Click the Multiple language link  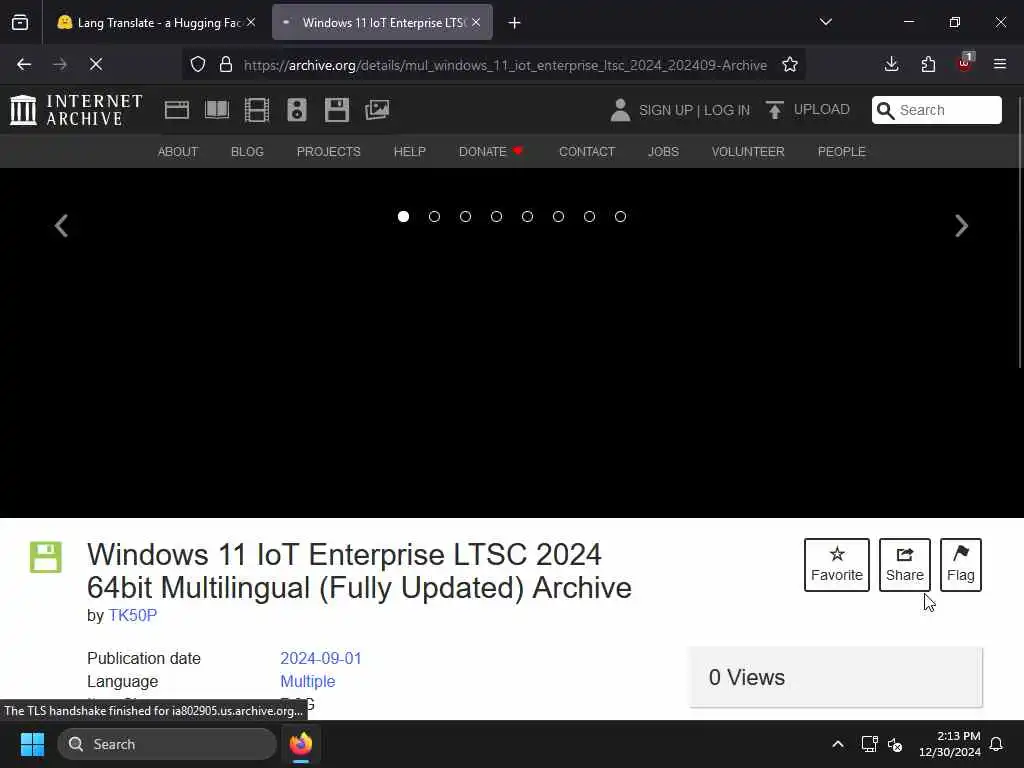[x=308, y=681]
